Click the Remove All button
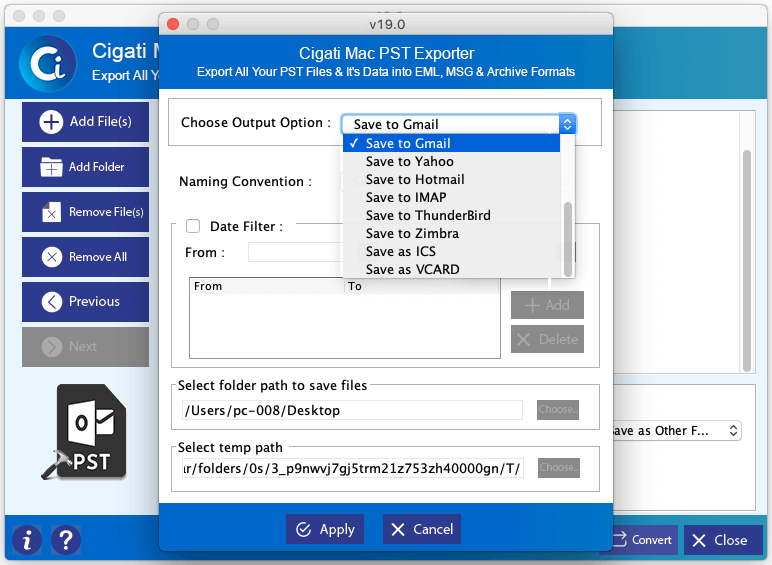The image size is (772, 565). click(x=85, y=257)
